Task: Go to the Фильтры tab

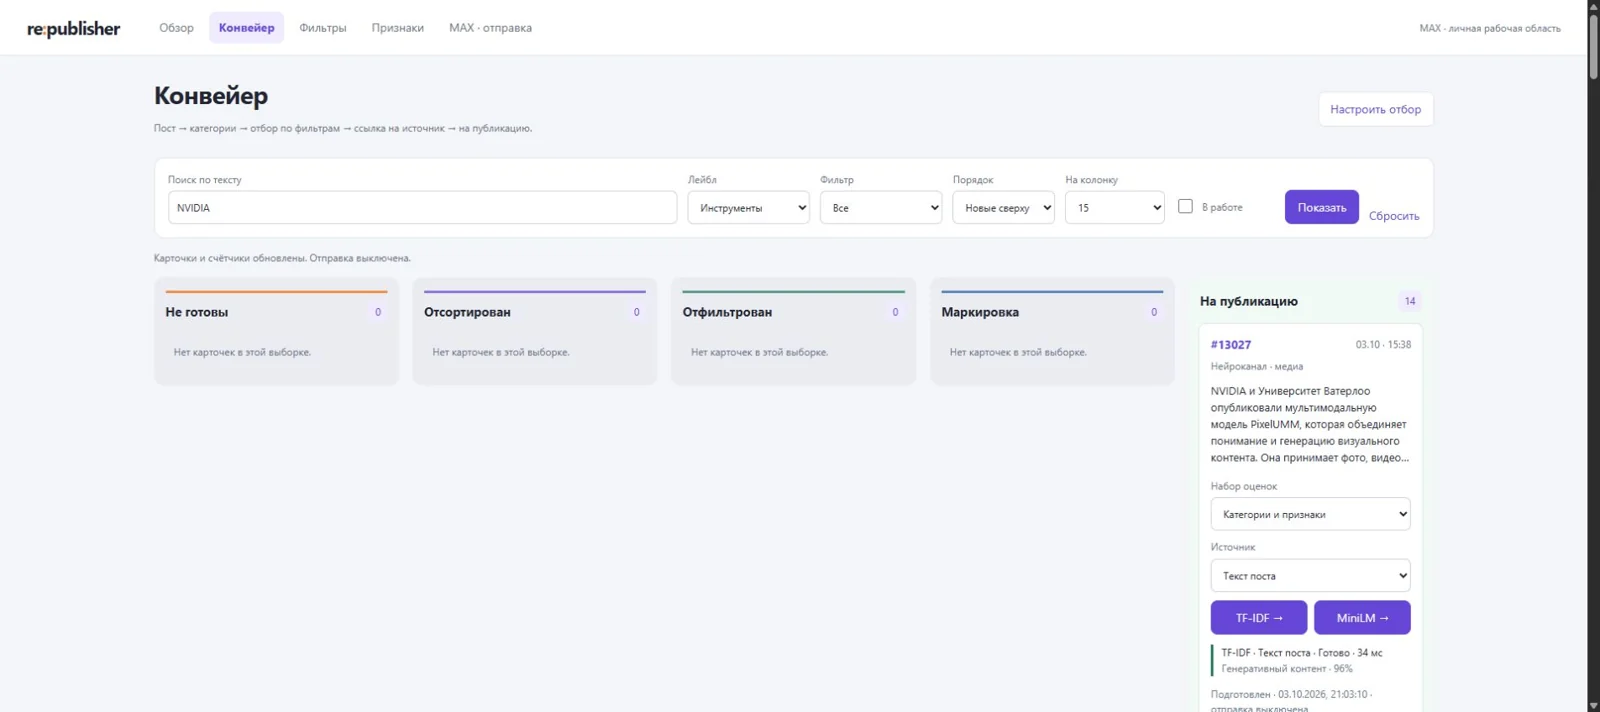Action: pos(323,28)
